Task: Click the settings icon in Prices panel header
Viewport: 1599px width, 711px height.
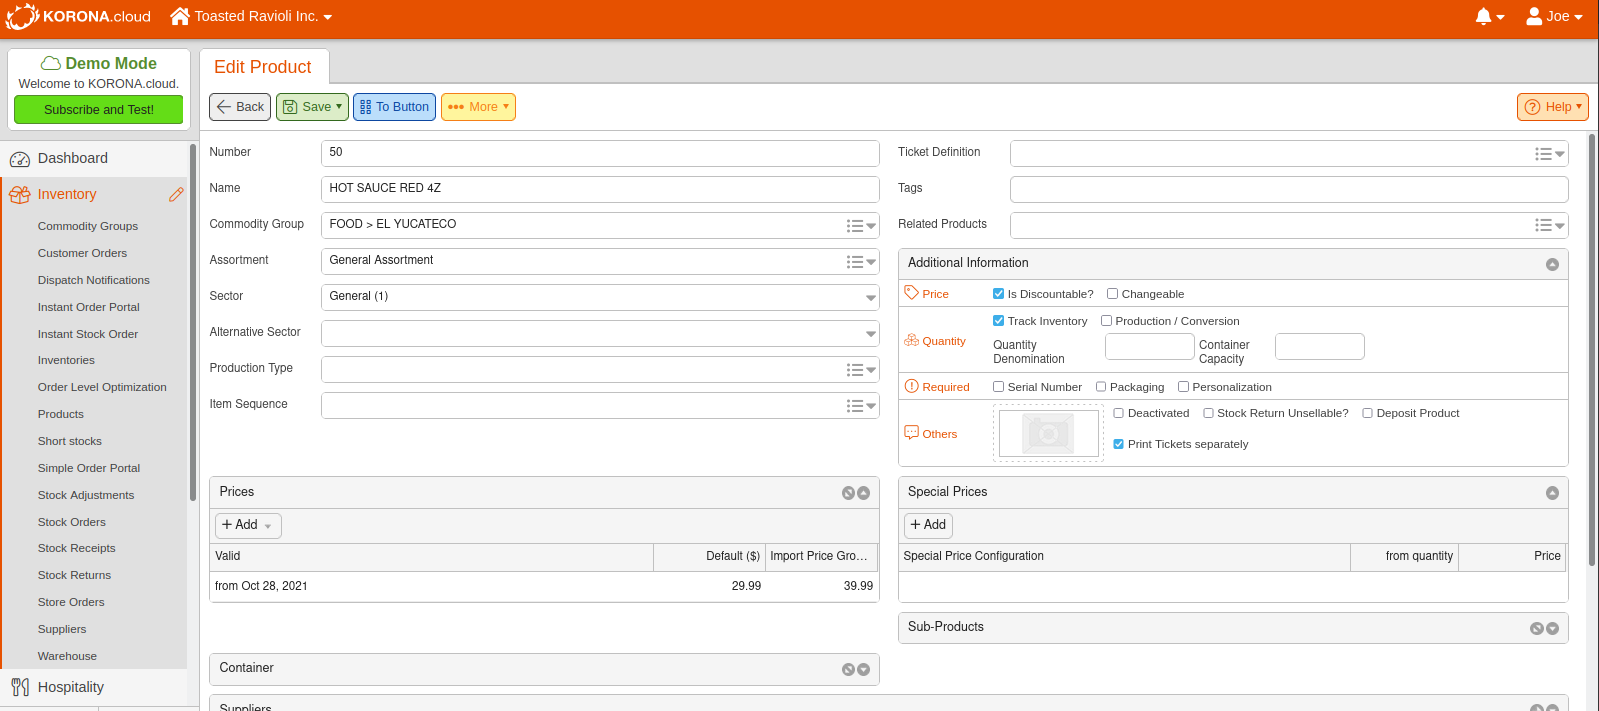Action: (x=848, y=493)
